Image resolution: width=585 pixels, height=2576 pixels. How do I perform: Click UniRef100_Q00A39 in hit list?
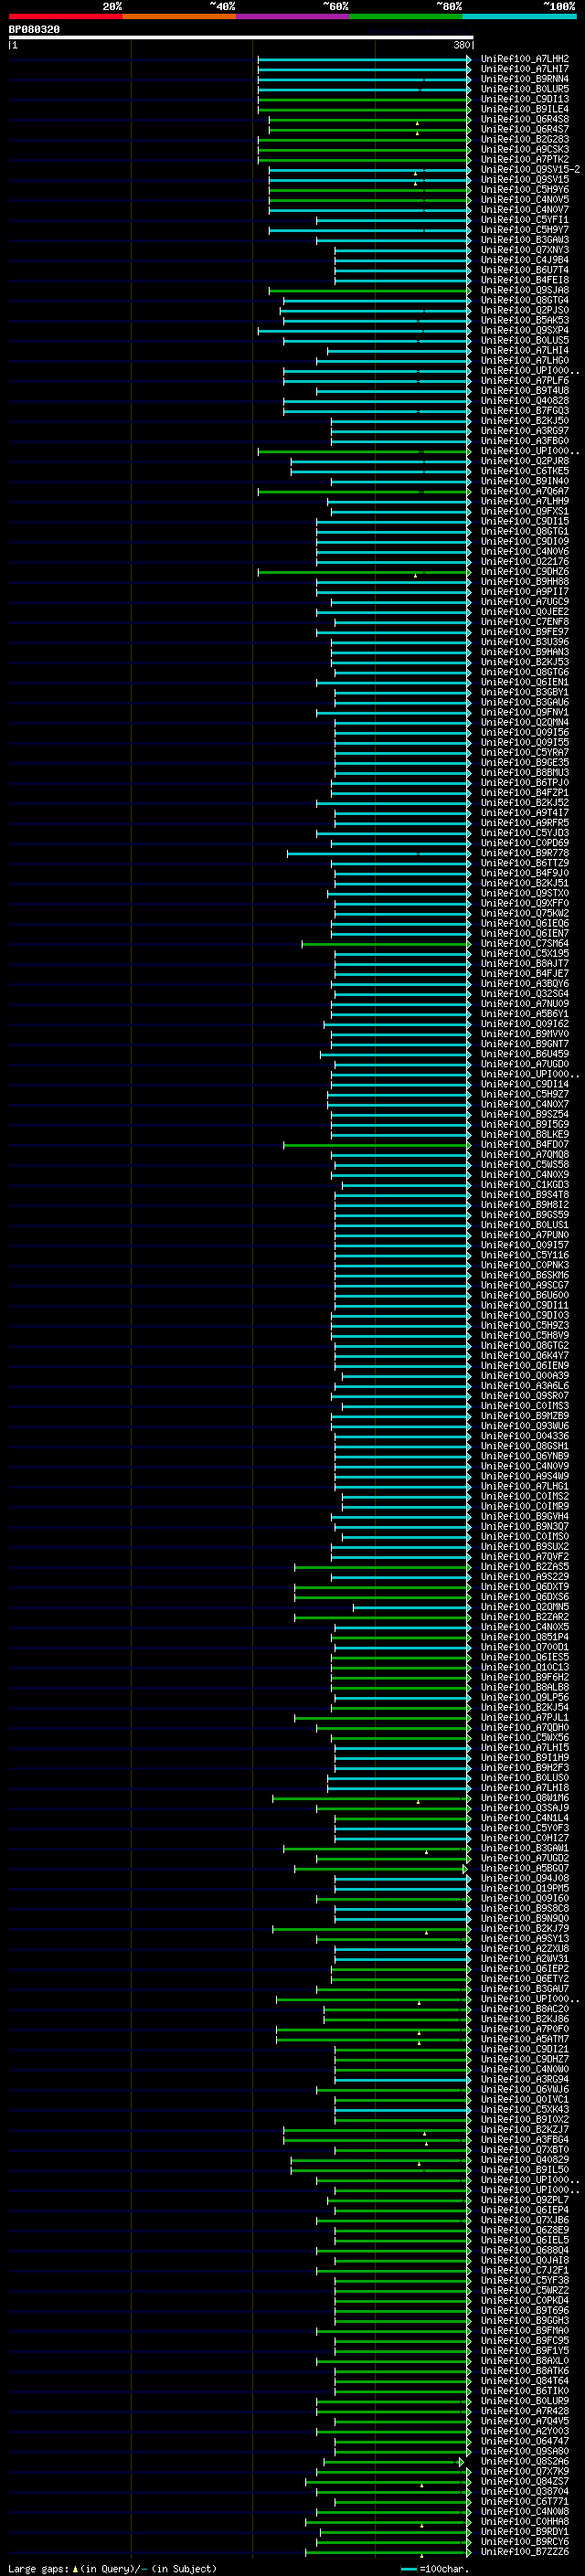524,1375
